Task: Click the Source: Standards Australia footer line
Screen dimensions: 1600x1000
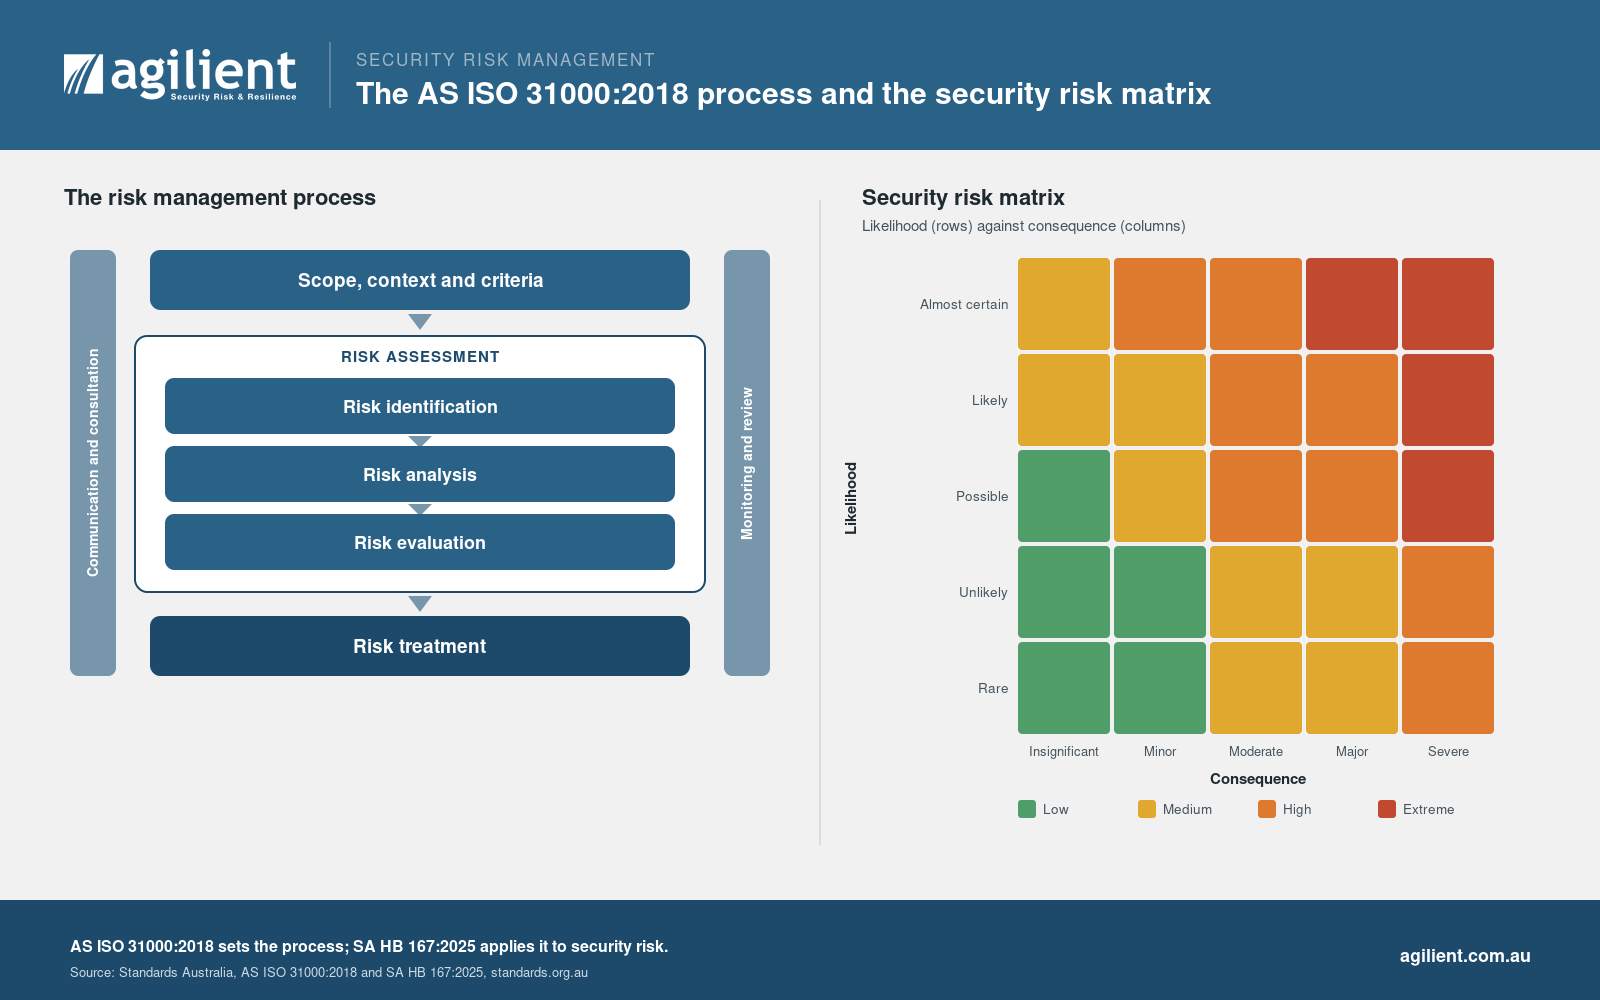Action: click(x=329, y=972)
